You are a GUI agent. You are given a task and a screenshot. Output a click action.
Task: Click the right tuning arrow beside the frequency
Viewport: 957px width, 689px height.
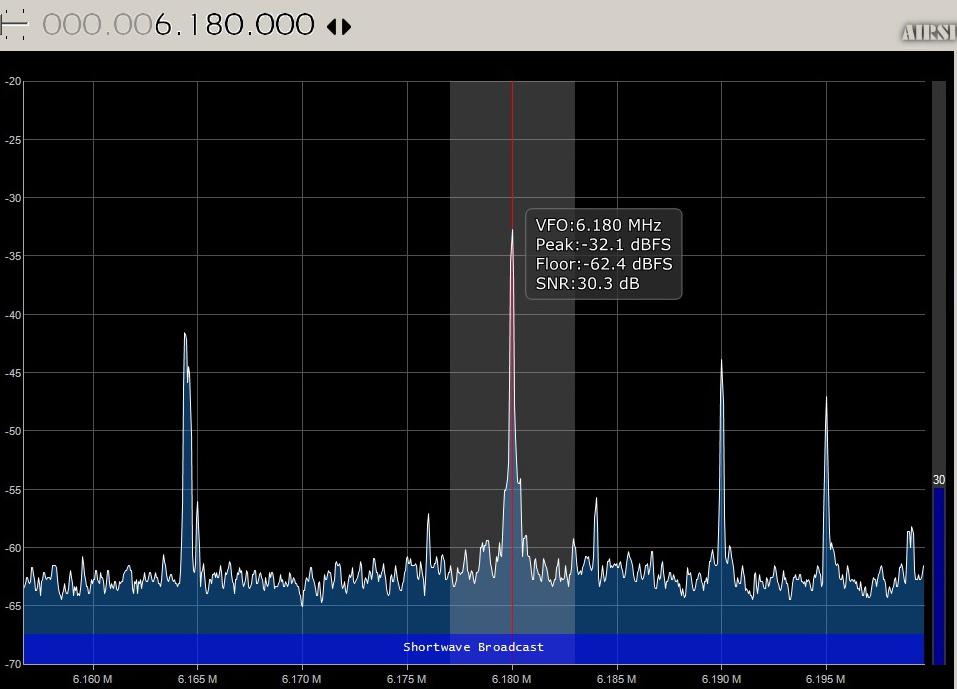click(x=347, y=26)
